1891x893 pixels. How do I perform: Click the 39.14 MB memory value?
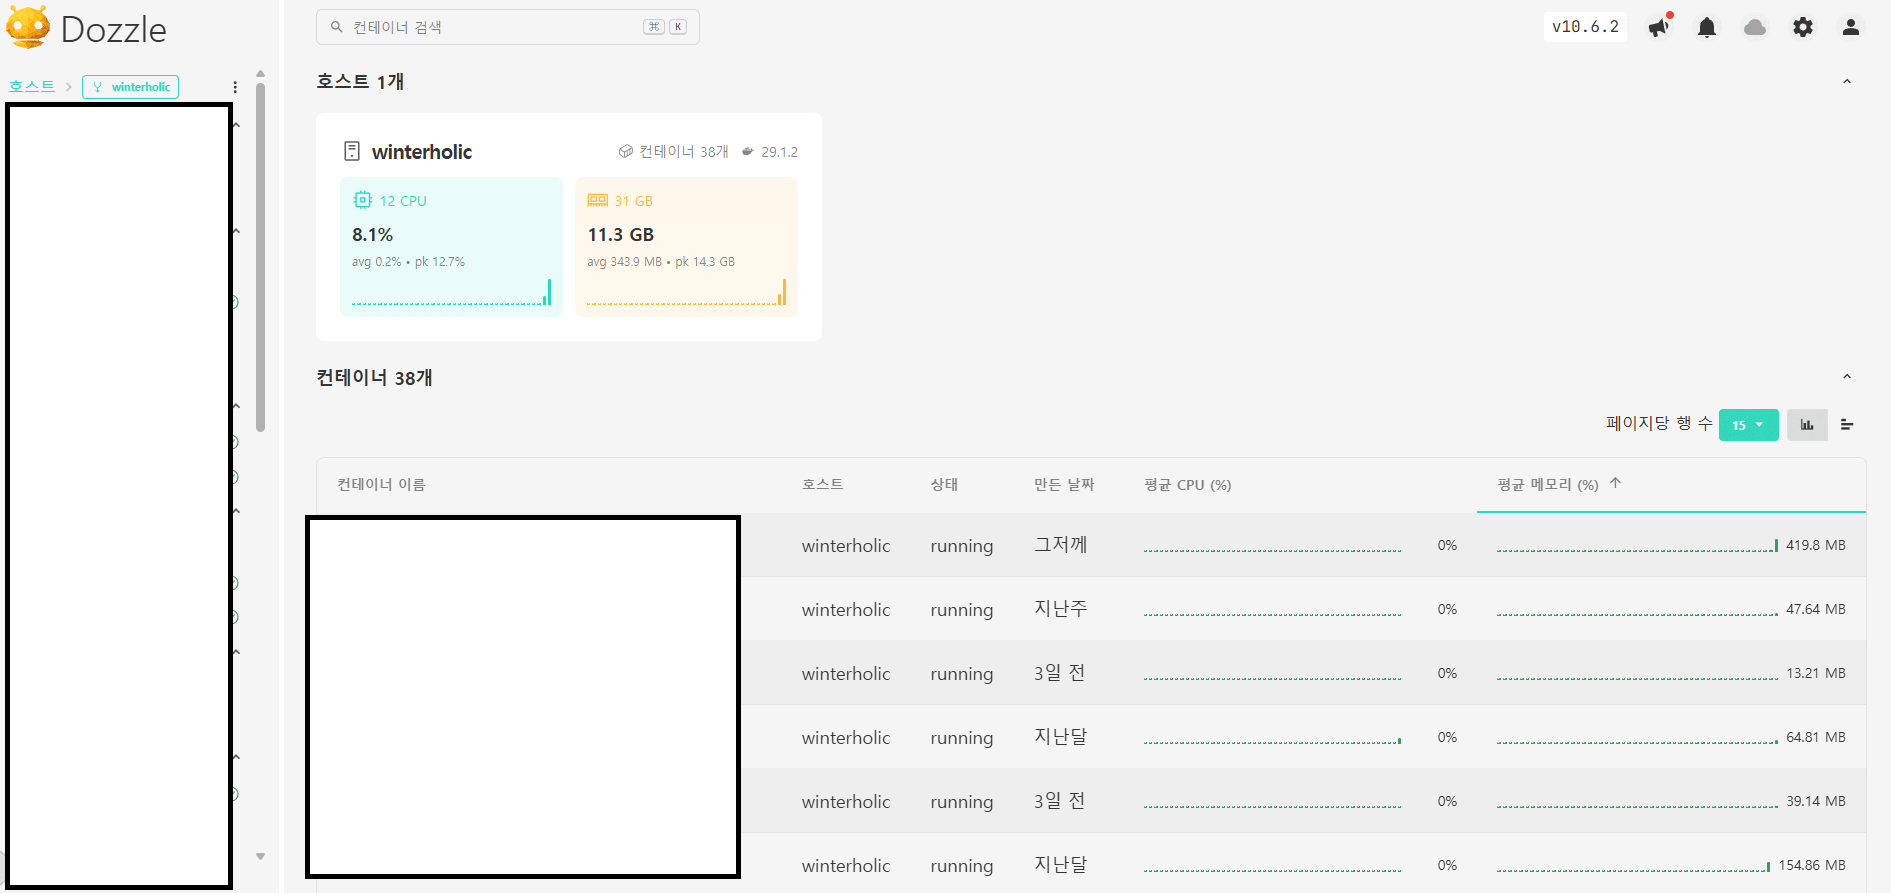click(x=1816, y=801)
